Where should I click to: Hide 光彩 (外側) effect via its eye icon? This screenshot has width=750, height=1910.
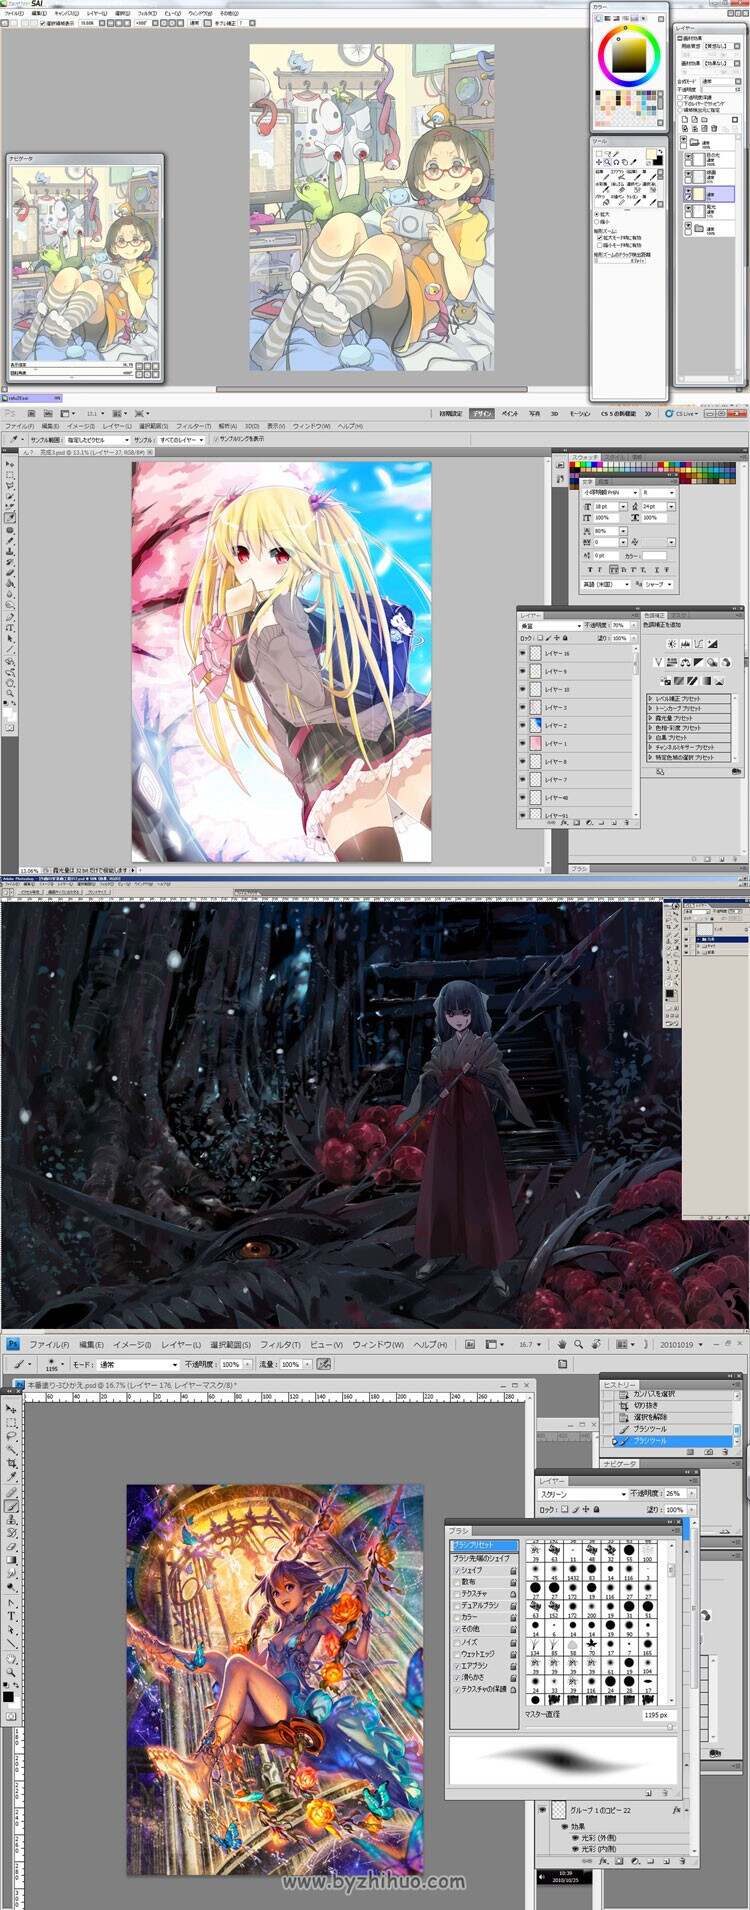574,1838
